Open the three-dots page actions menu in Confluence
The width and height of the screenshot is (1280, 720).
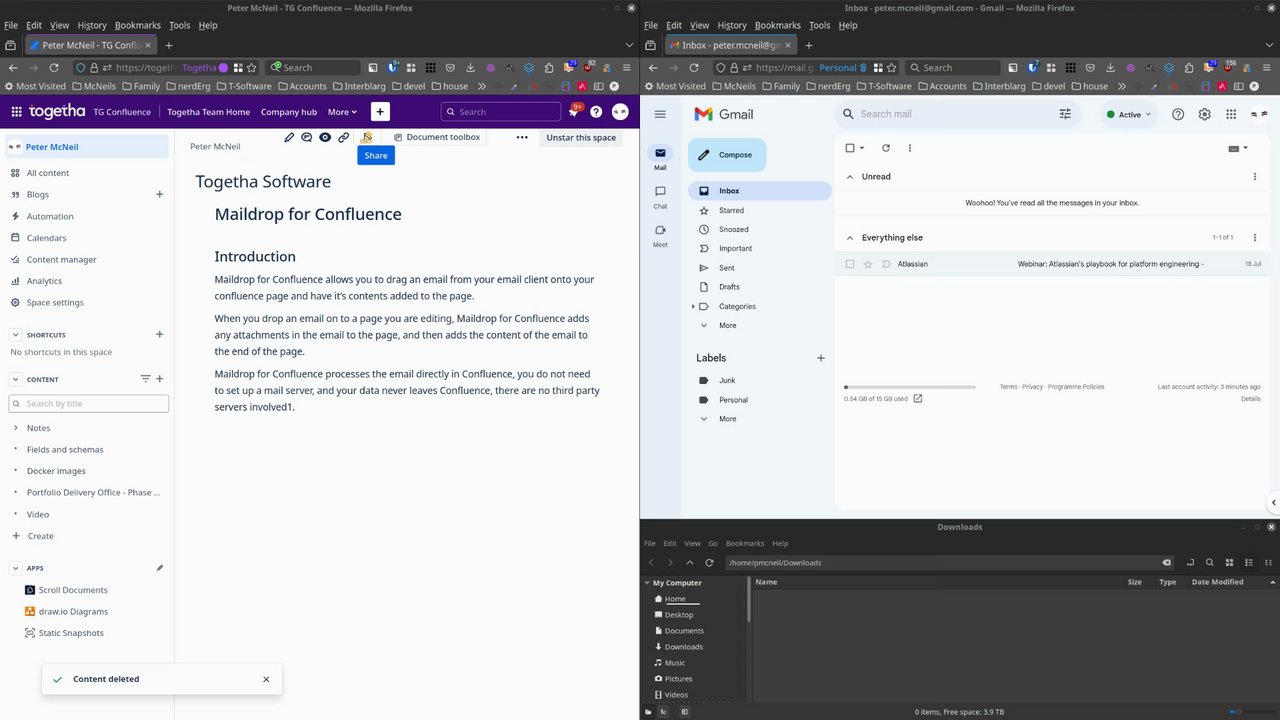click(x=522, y=137)
